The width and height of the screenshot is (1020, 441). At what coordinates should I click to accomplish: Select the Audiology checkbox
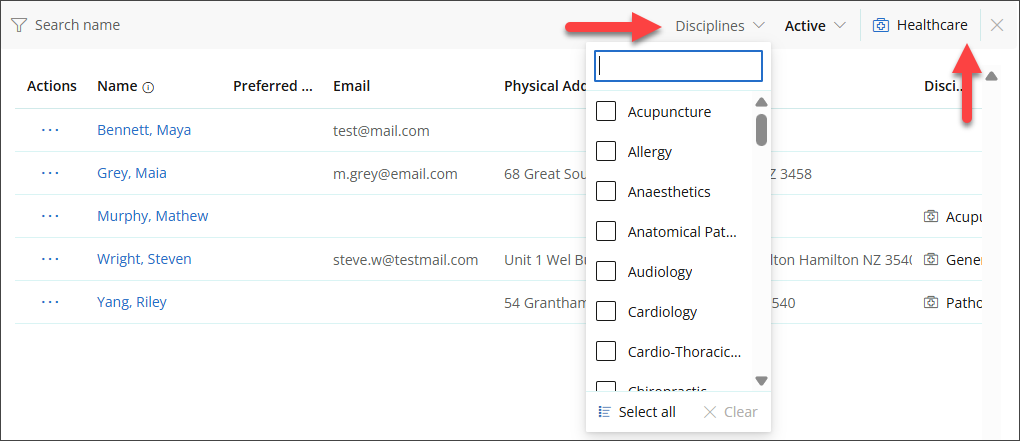[x=606, y=271]
